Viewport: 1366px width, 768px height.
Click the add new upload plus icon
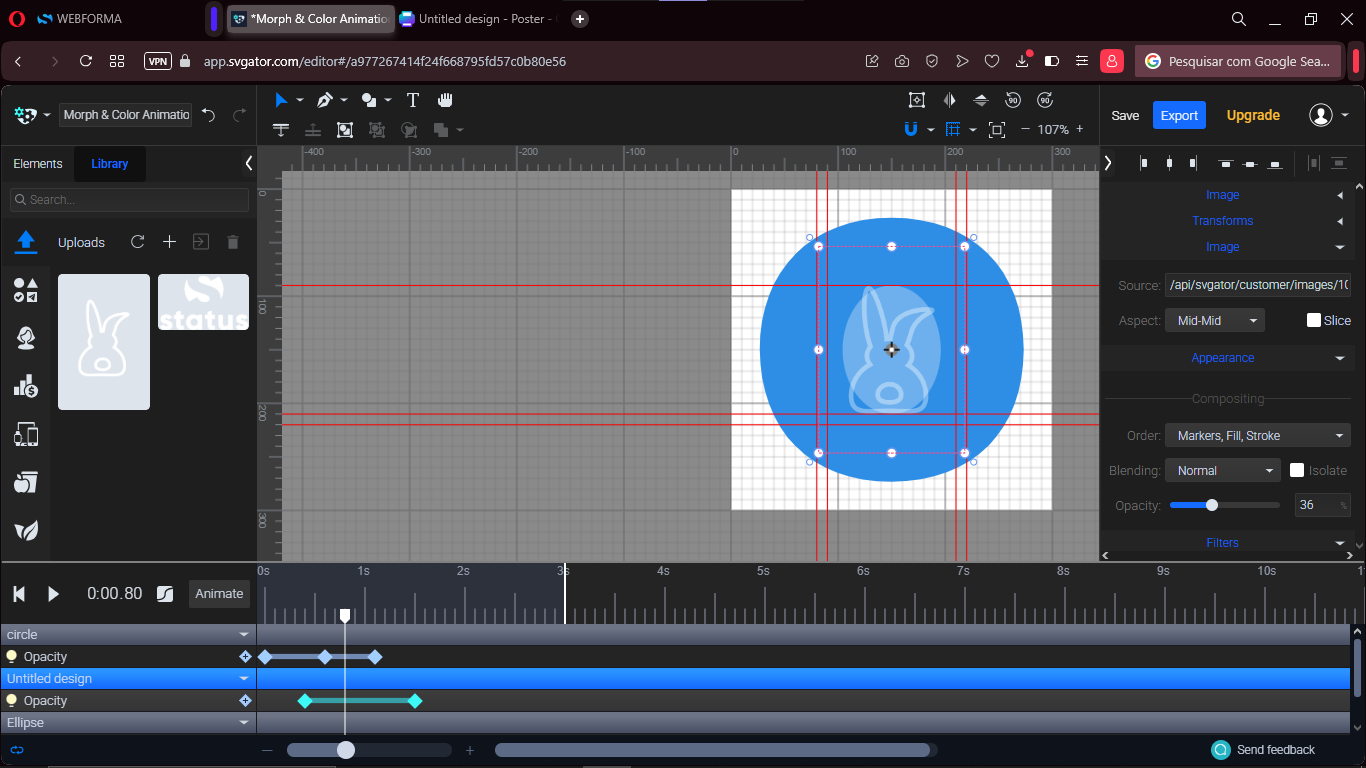click(x=169, y=242)
